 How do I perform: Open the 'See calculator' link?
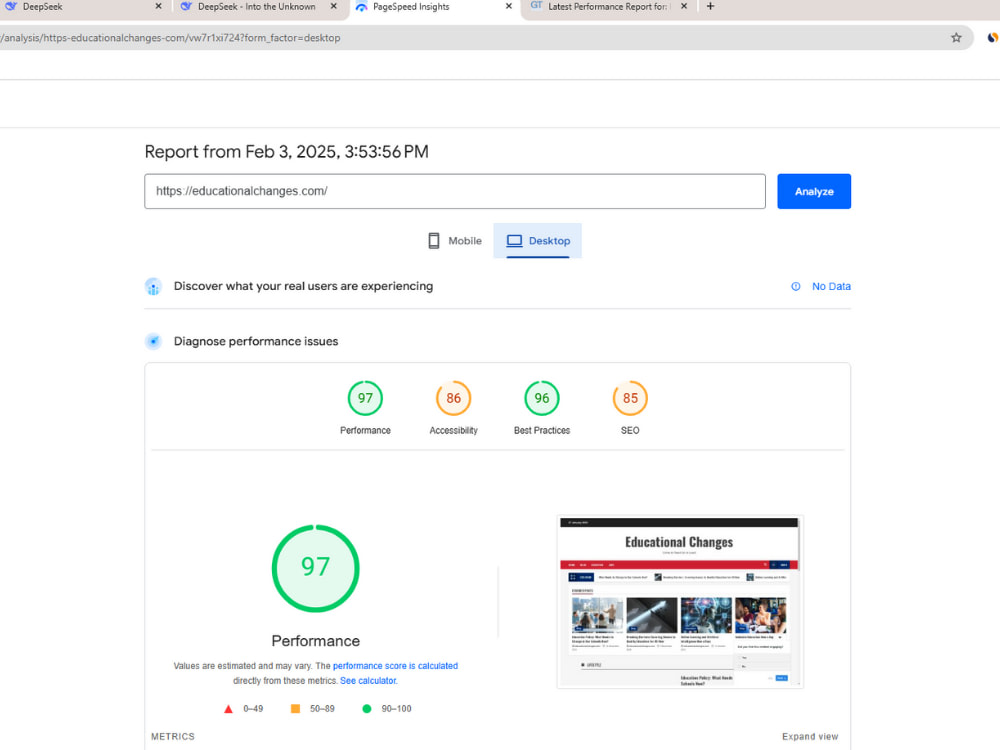pos(368,681)
